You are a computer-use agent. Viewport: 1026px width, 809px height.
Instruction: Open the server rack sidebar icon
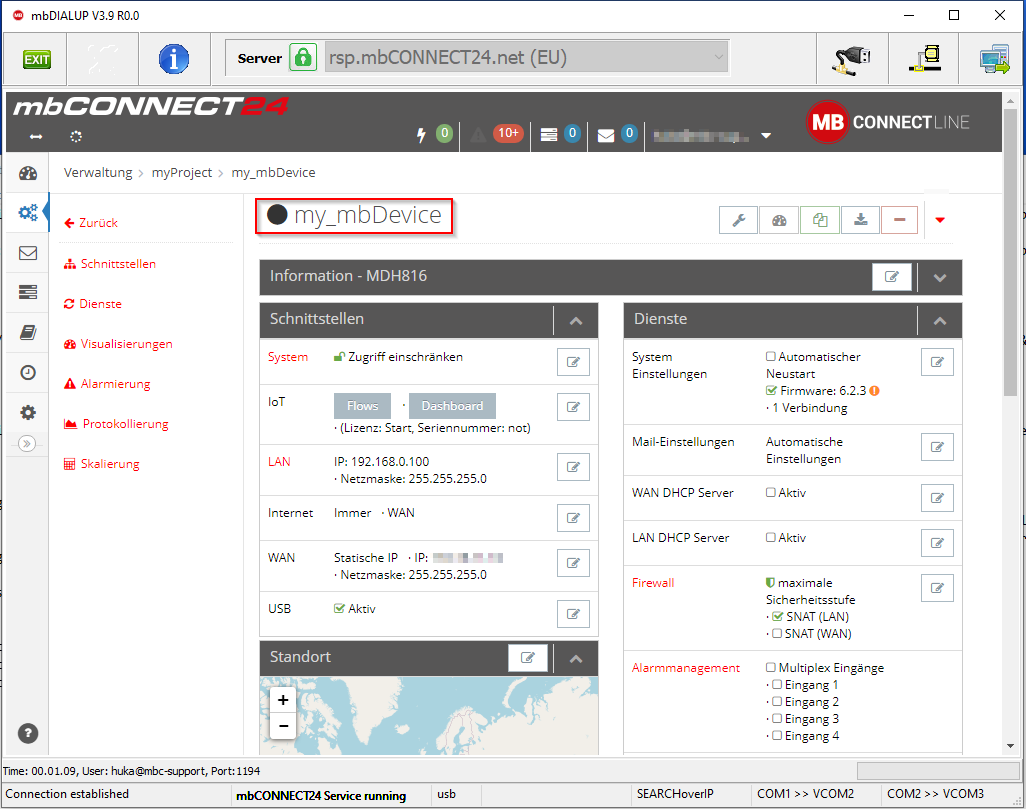28,292
